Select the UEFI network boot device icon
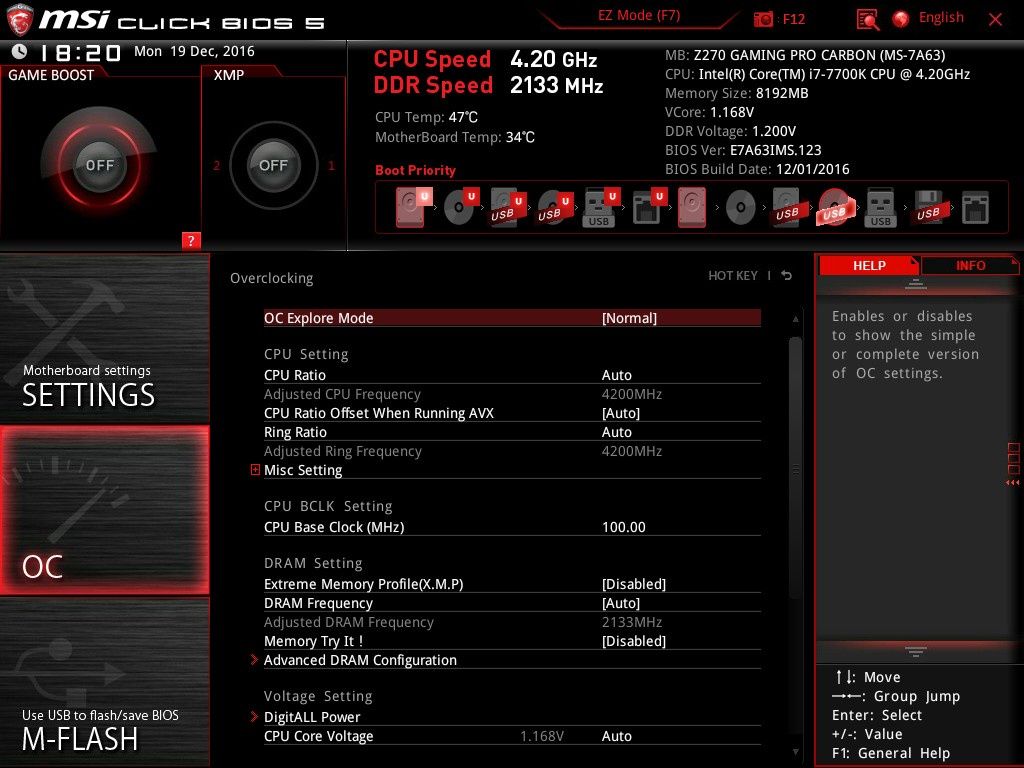Viewport: 1024px width, 768px height. 648,207
